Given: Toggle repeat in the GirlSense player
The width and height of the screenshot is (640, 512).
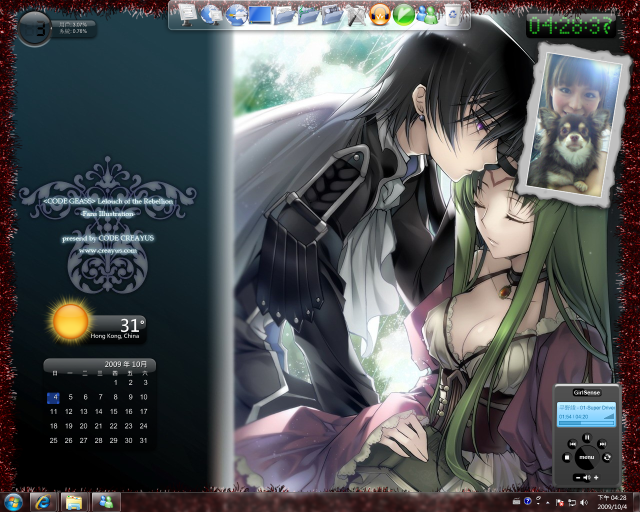Looking at the screenshot, I should pyautogui.click(x=607, y=457).
